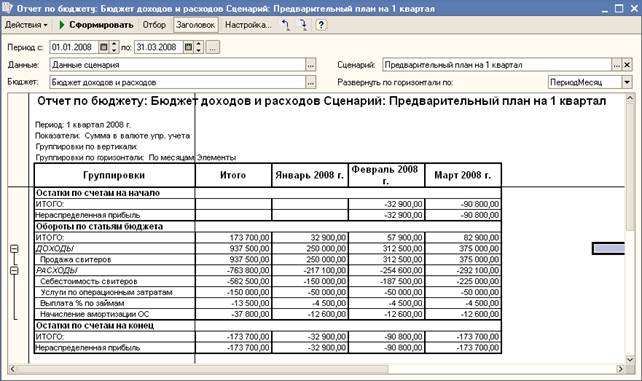Click the horizontal scrollbar left arrow

[12, 369]
